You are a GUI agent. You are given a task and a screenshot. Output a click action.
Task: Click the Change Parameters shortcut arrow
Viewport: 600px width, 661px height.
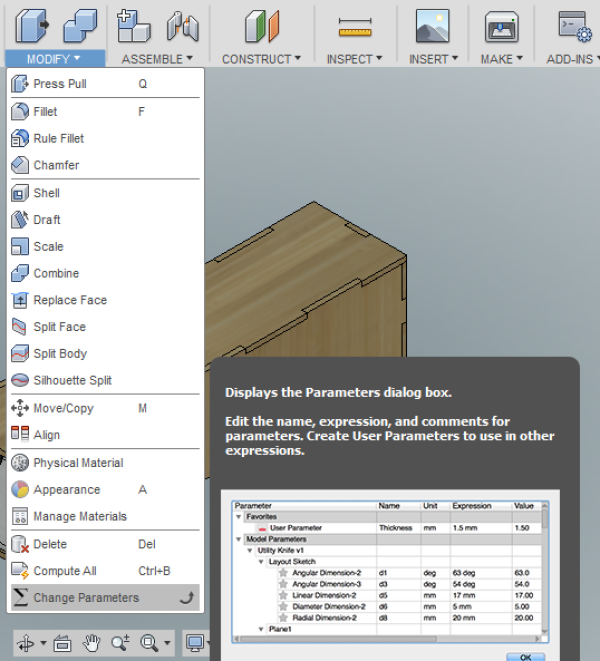pyautogui.click(x=185, y=598)
